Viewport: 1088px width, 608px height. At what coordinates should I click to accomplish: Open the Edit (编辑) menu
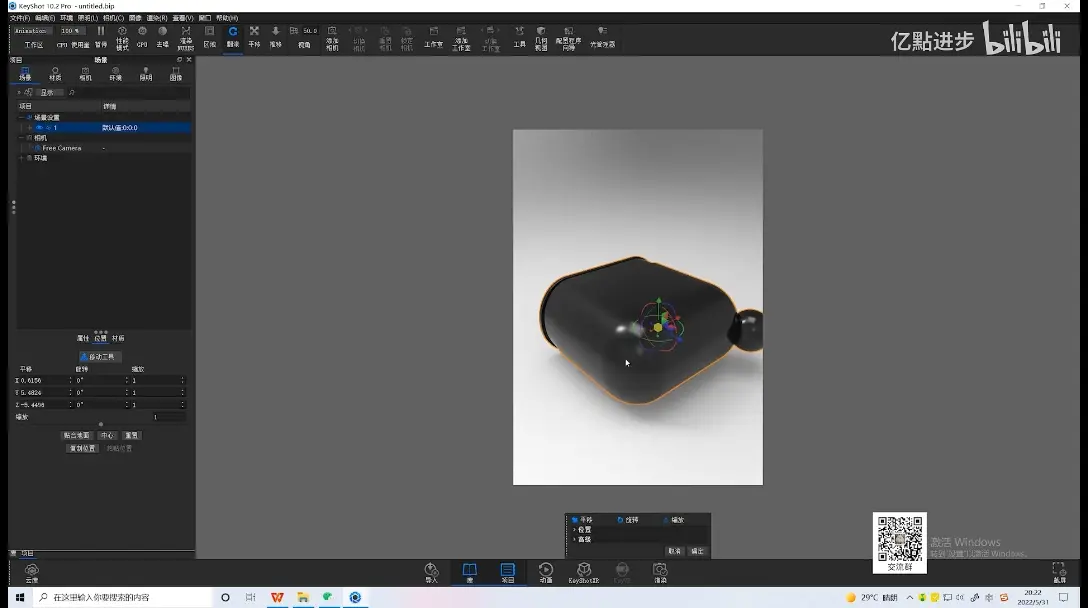tap(44, 18)
